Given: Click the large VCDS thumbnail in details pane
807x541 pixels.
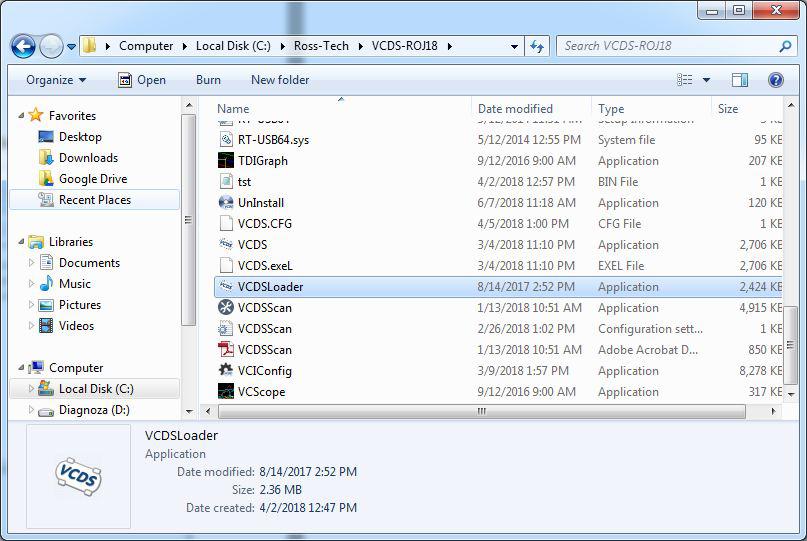Looking at the screenshot, I should pyautogui.click(x=78, y=476).
